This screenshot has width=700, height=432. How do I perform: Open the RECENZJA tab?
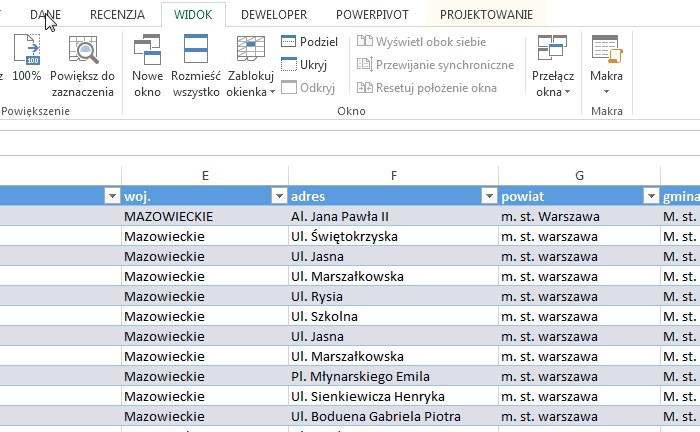[117, 15]
